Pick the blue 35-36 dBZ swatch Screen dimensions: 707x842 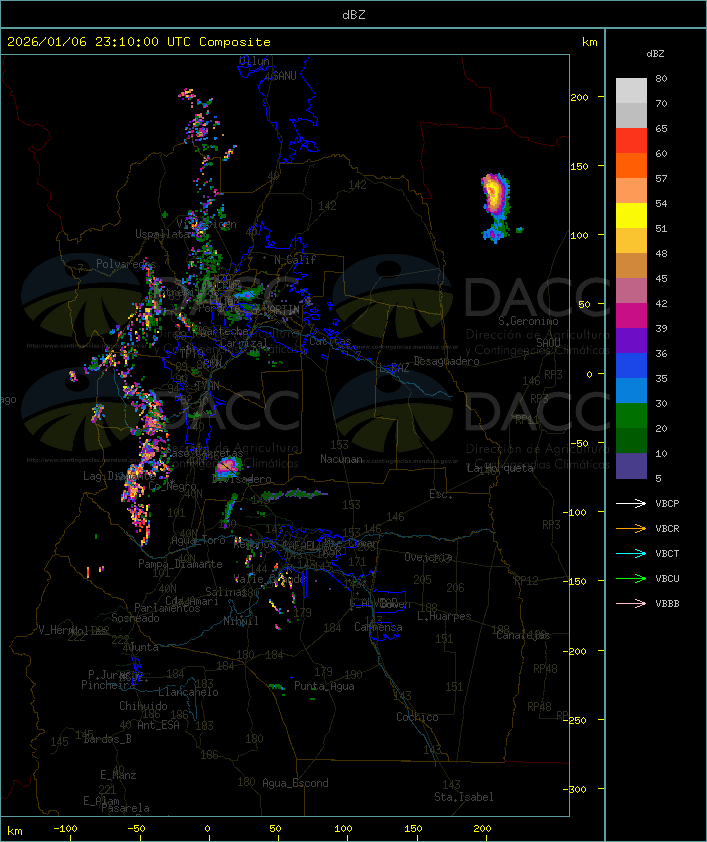coord(631,366)
